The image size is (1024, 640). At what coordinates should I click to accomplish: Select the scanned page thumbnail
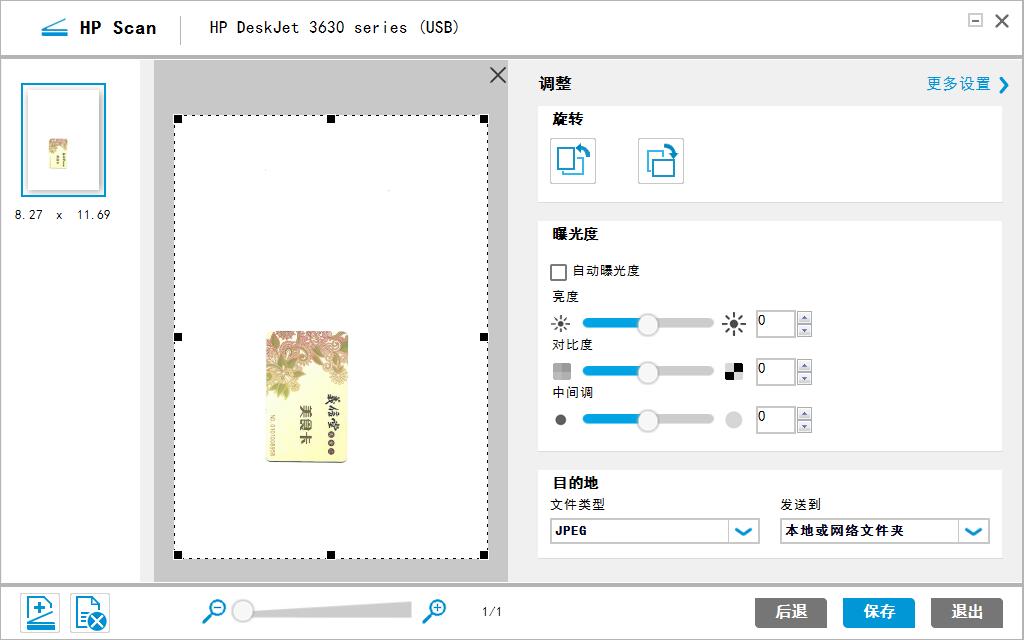pyautogui.click(x=63, y=140)
